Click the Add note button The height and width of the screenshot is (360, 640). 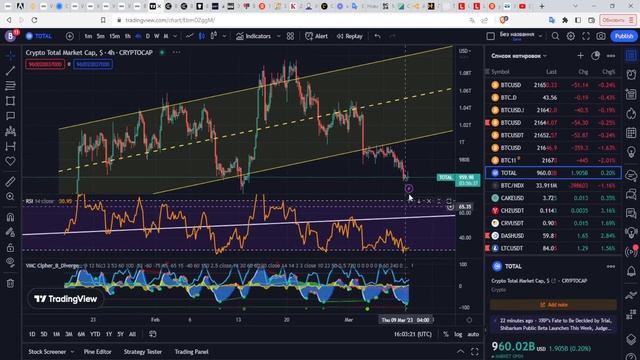(x=553, y=305)
